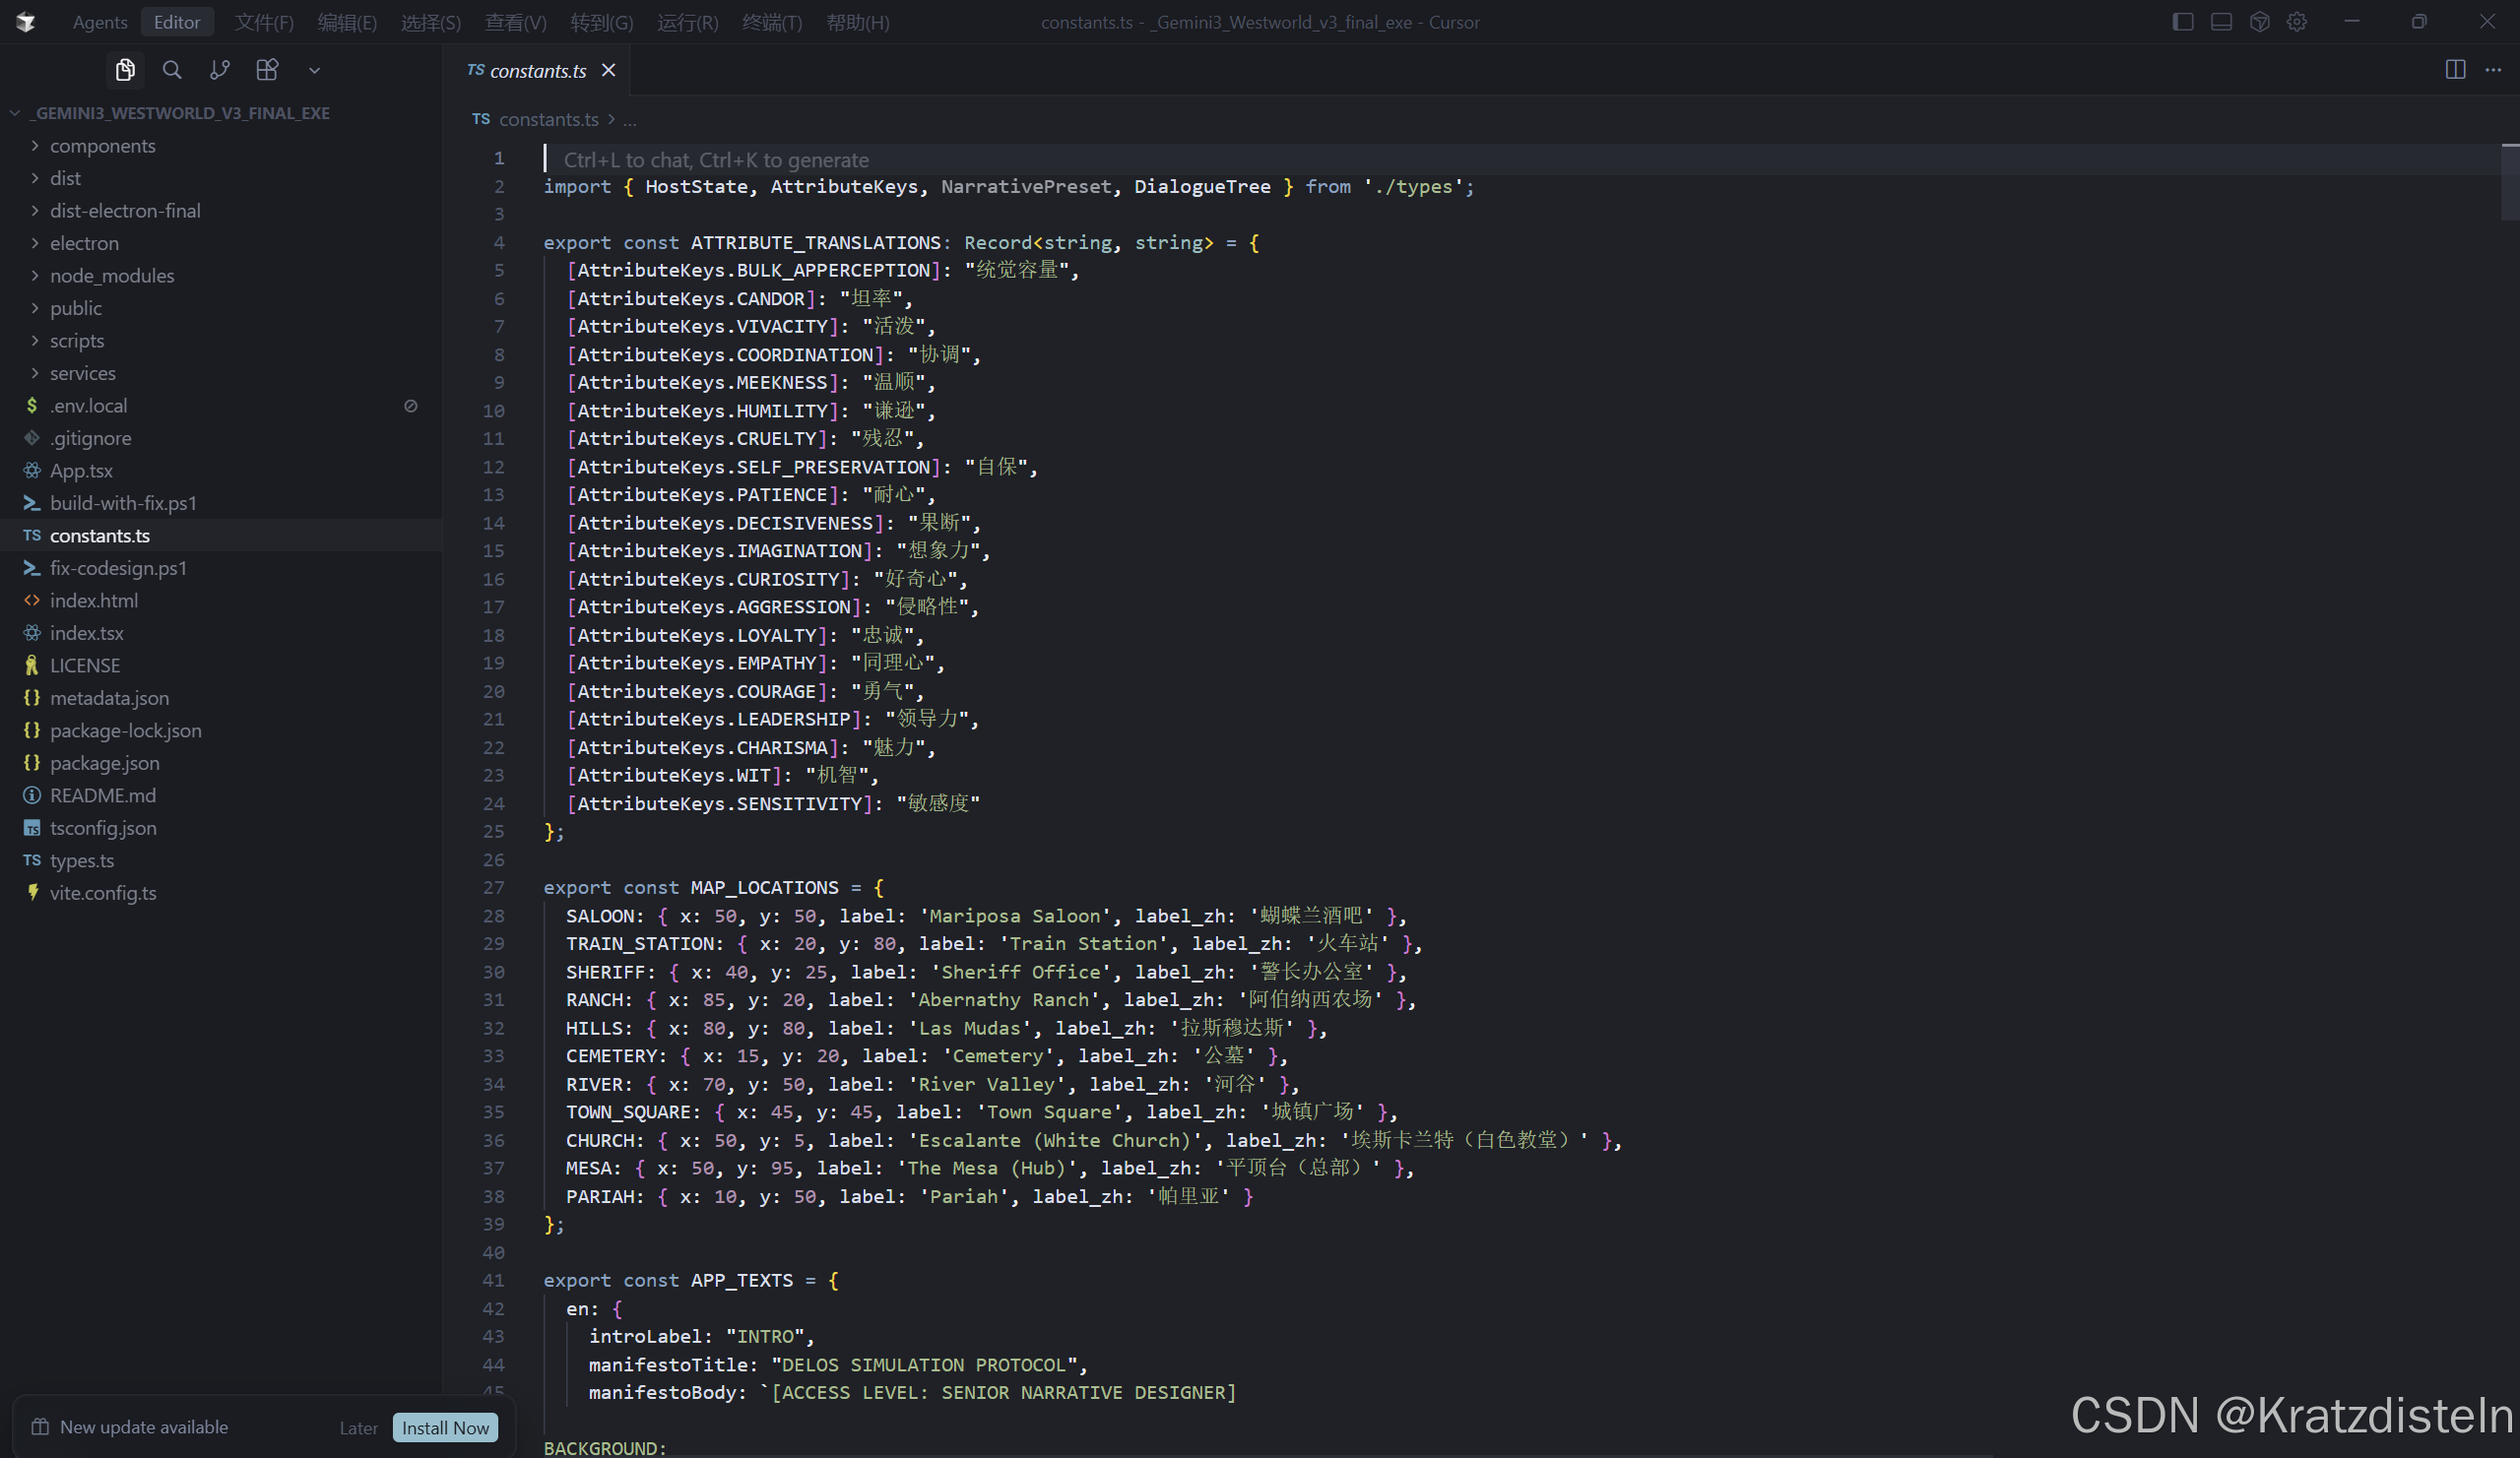Open the Source Control branch icon
This screenshot has width=2520, height=1458.
[219, 70]
